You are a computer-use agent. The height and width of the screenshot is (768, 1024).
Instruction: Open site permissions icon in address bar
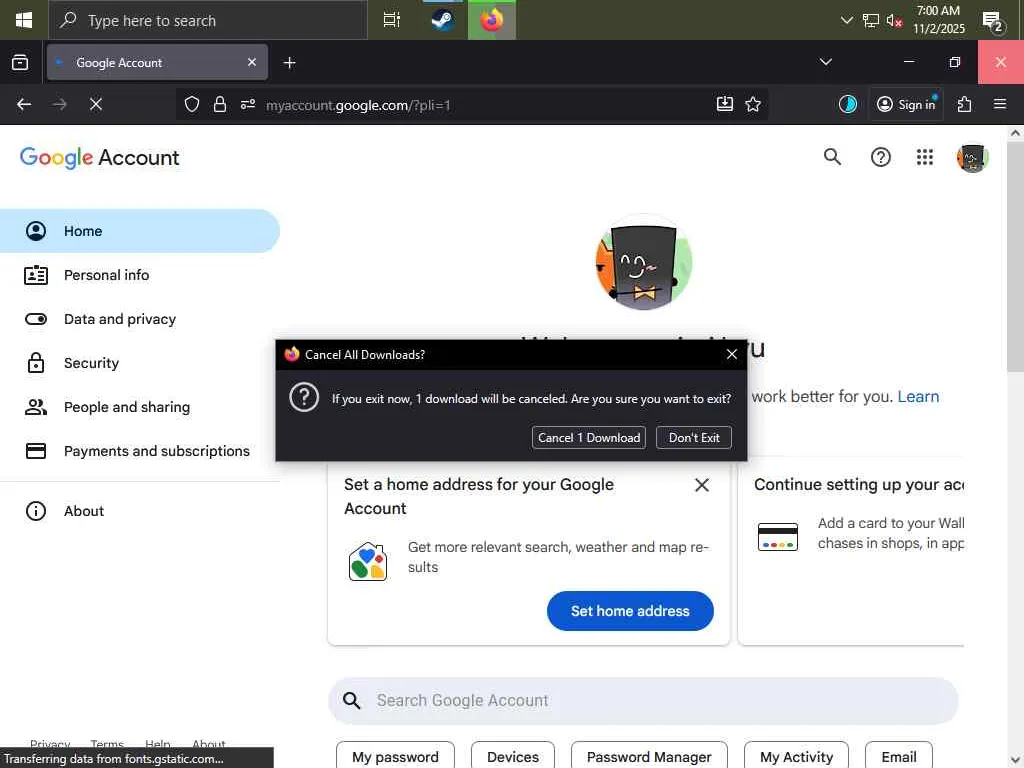[x=248, y=104]
